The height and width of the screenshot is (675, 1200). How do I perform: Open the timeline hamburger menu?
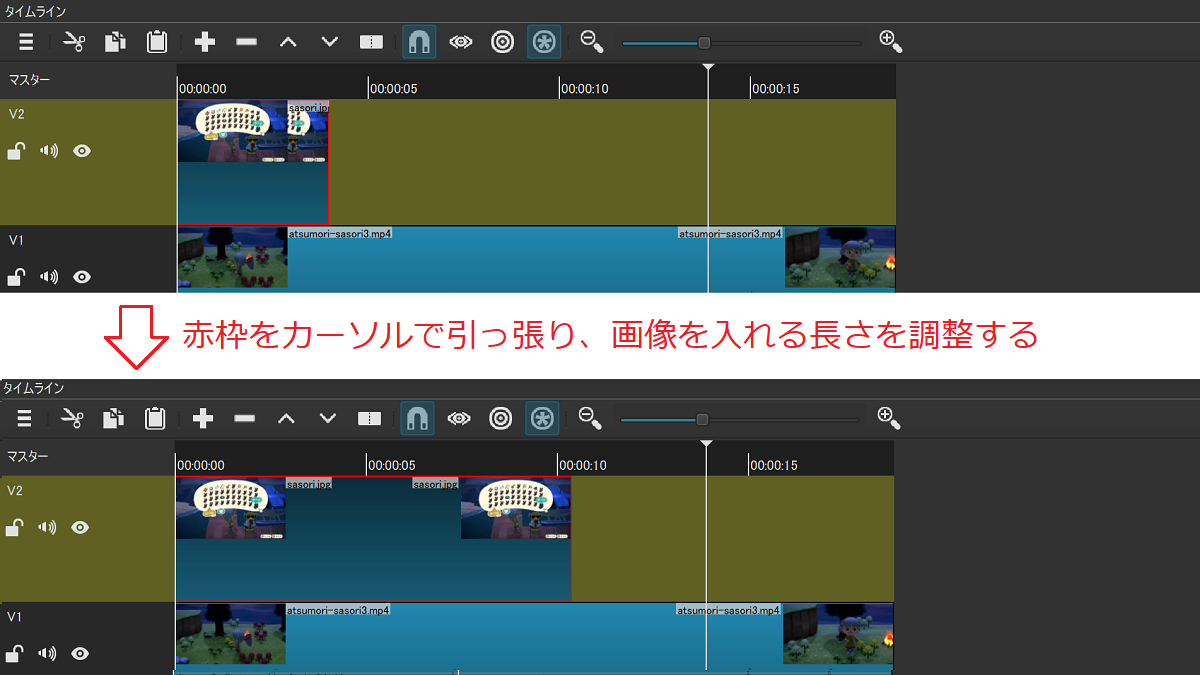coord(26,41)
